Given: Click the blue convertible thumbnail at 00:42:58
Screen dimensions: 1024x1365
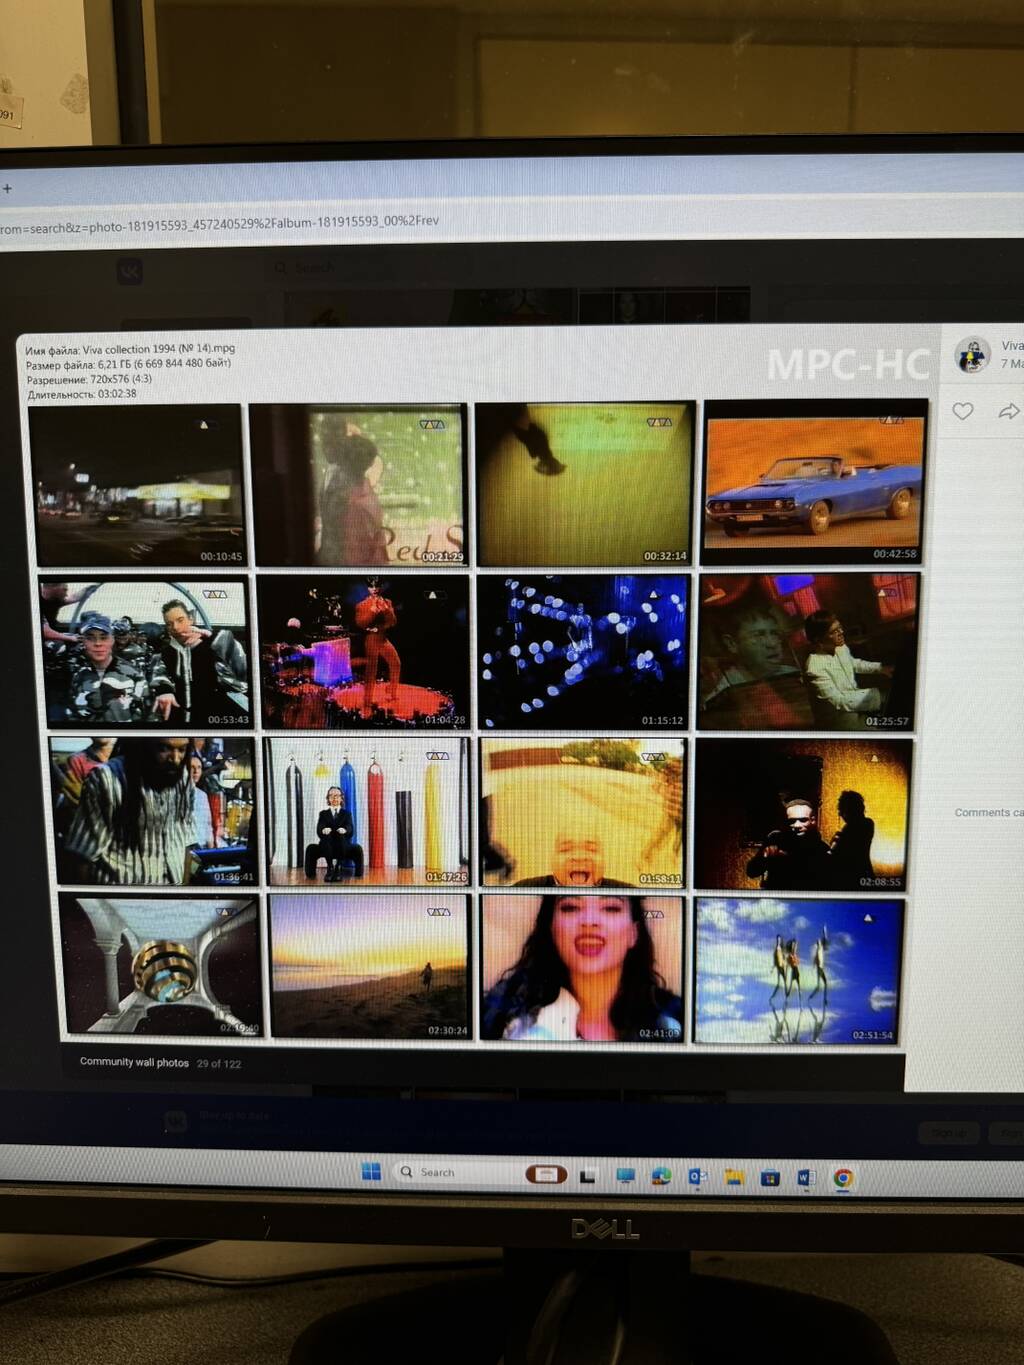Looking at the screenshot, I should (815, 484).
